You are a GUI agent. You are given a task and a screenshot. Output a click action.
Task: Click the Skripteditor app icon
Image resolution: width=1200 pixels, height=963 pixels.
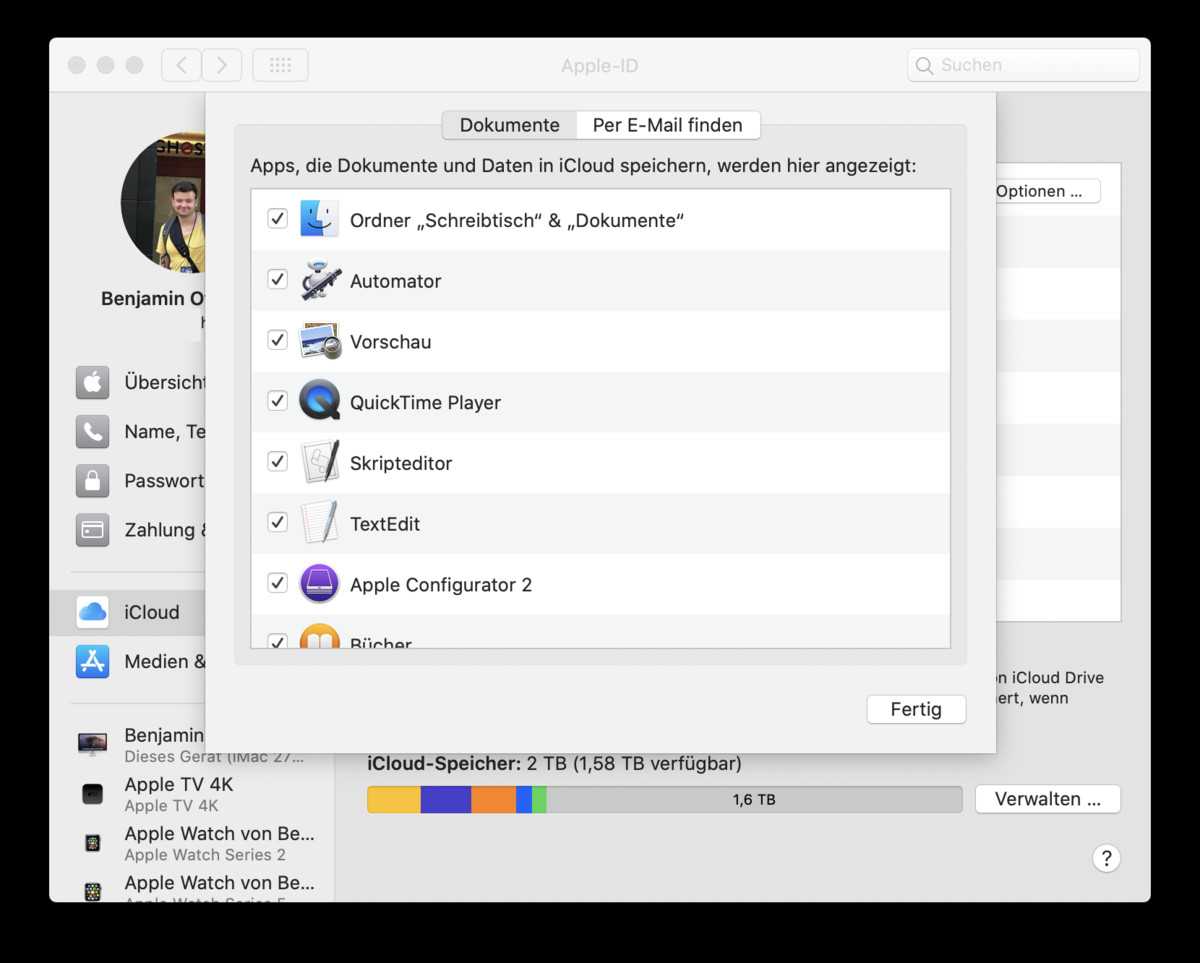pyautogui.click(x=320, y=462)
